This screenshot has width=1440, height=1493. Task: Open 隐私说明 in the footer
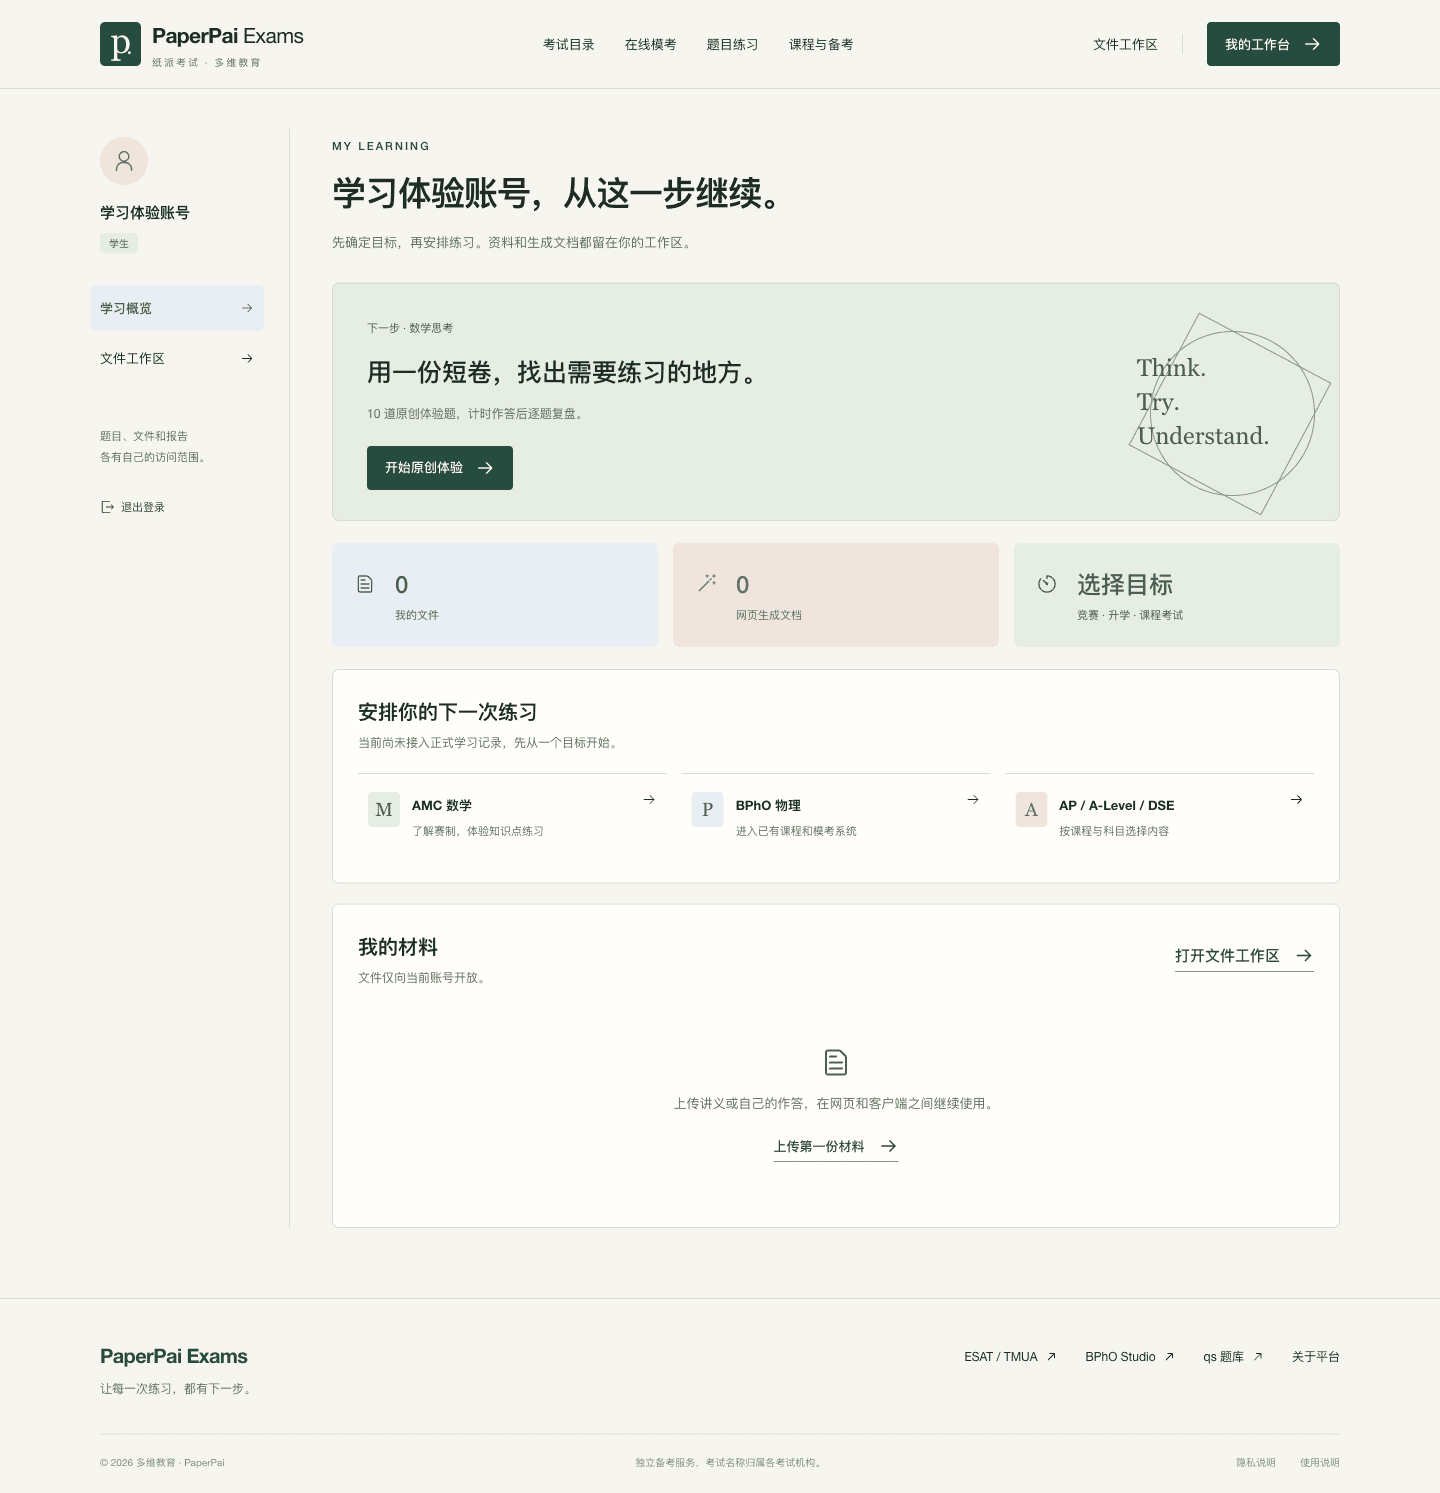click(1256, 1463)
